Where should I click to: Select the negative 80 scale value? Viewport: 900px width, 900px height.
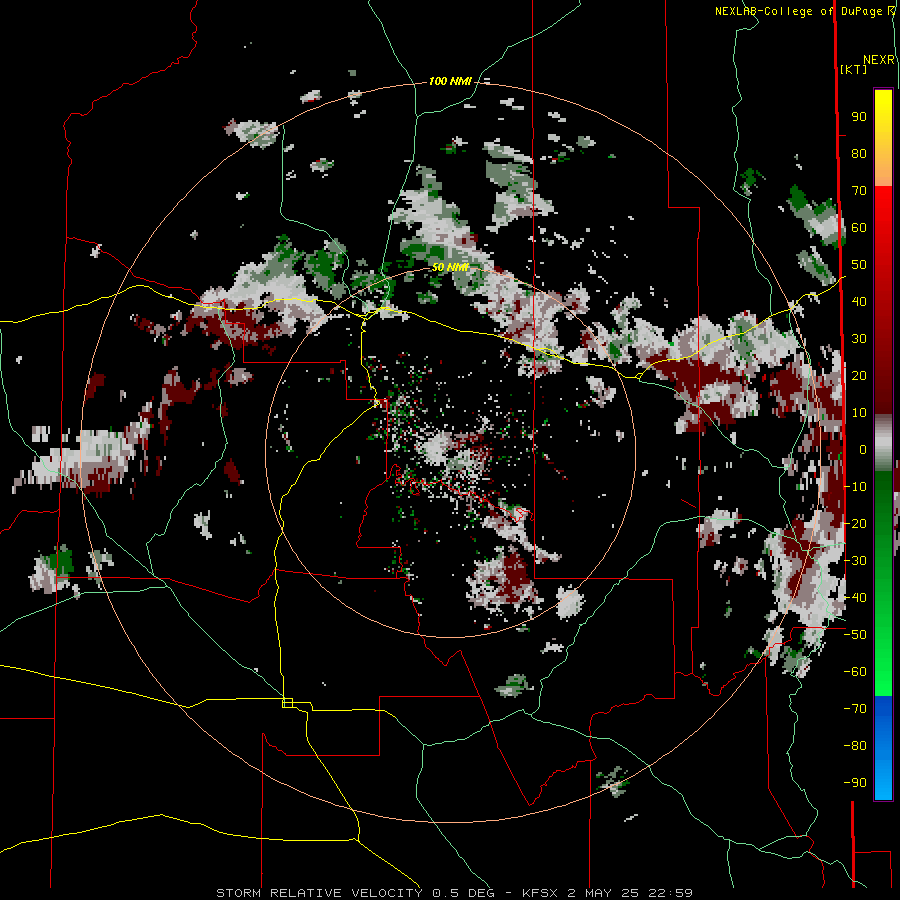pos(855,746)
